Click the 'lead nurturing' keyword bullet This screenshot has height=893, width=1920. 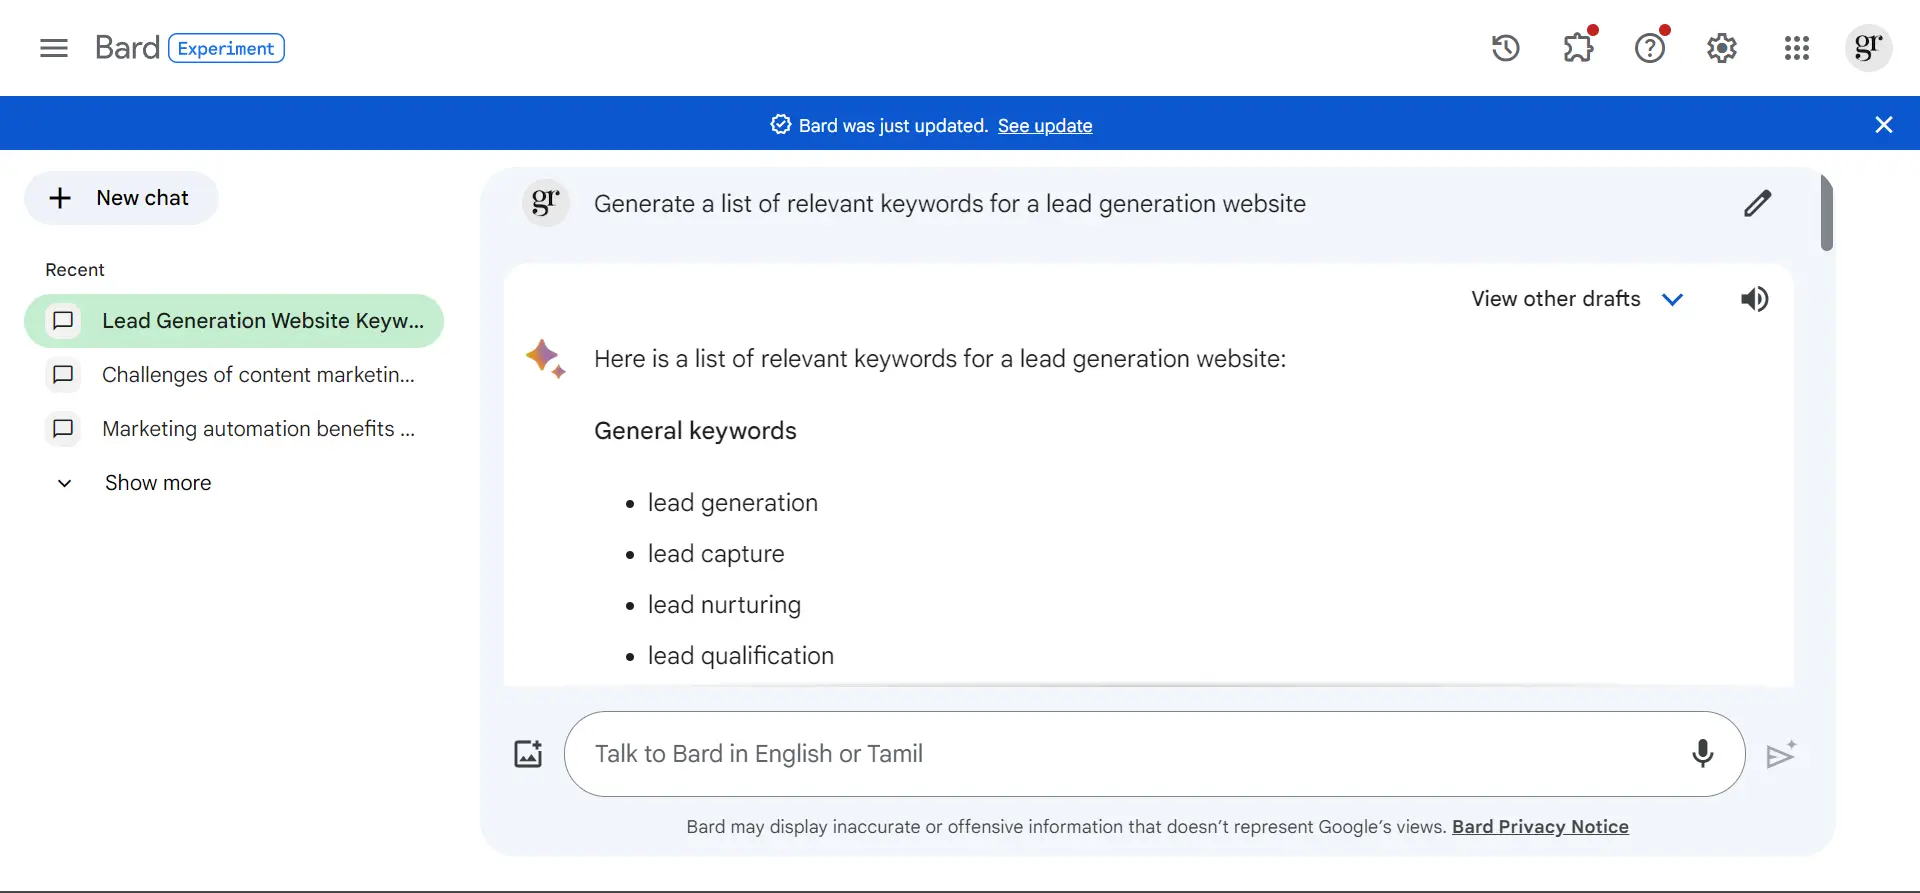(x=724, y=605)
